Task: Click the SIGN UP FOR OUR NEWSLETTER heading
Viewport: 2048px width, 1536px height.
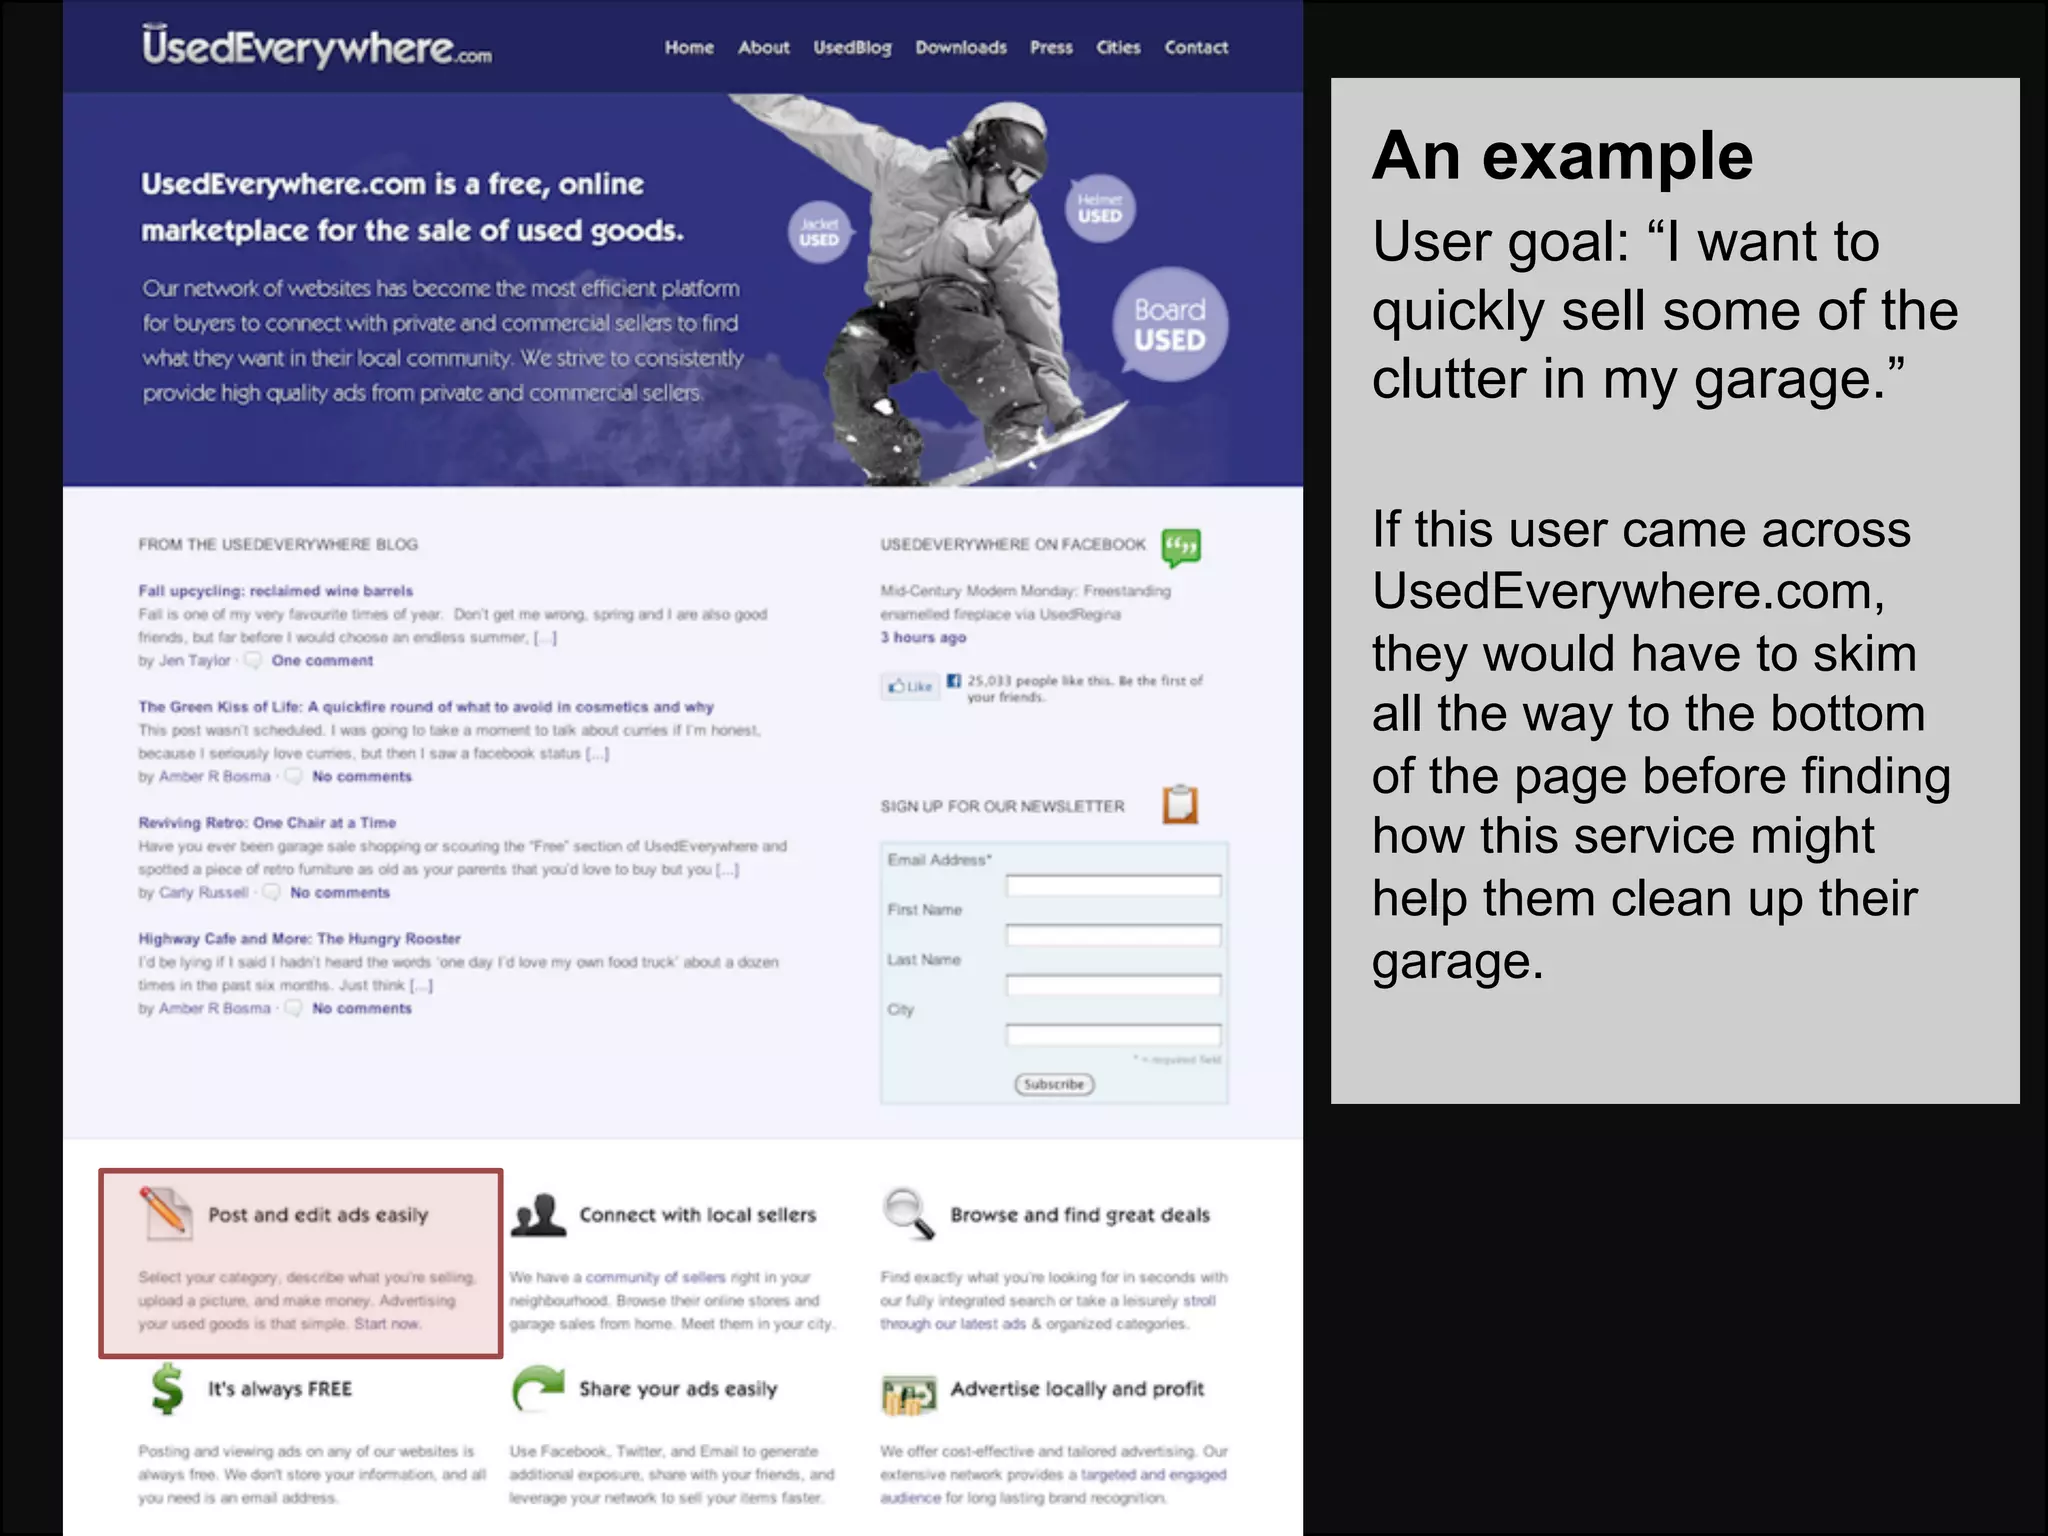Action: coord(1002,807)
